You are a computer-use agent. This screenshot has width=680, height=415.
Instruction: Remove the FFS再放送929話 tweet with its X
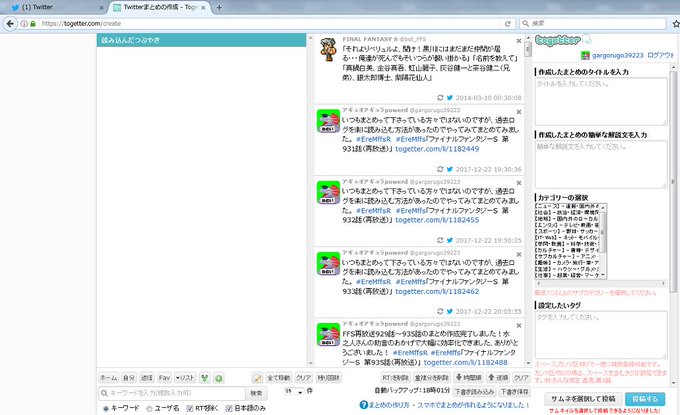[519, 326]
